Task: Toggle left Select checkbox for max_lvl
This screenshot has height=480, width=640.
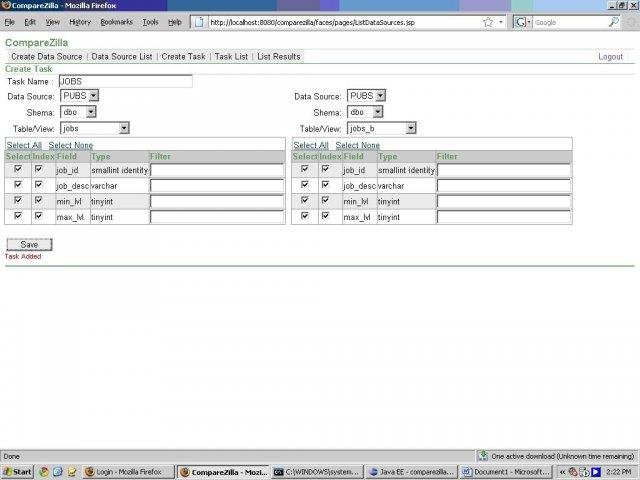Action: [x=18, y=216]
